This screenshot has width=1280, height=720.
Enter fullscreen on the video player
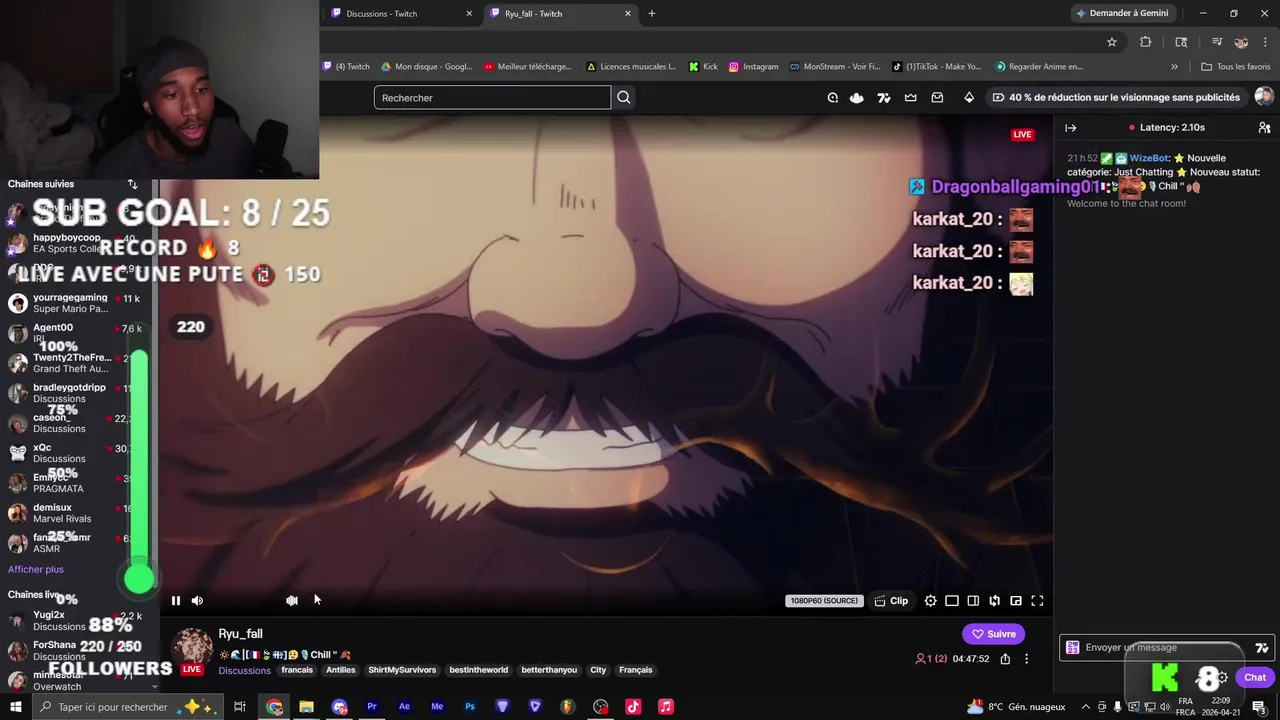click(1037, 601)
